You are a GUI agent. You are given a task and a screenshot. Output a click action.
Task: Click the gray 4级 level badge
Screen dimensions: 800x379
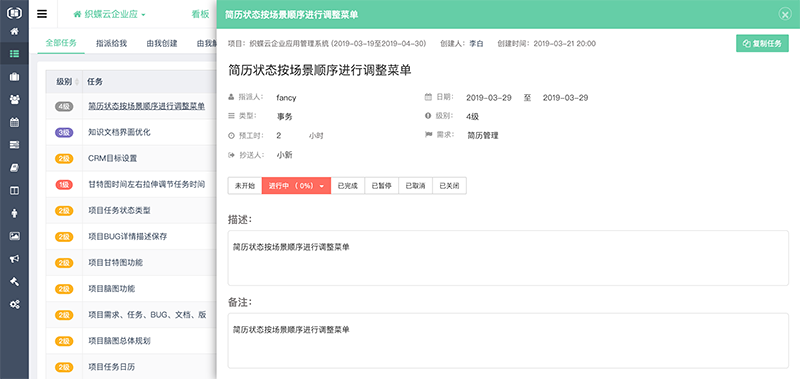(64, 106)
